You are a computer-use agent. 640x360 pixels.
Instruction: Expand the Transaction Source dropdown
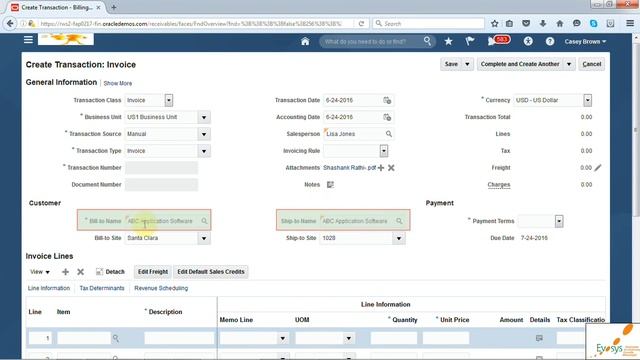(x=204, y=134)
